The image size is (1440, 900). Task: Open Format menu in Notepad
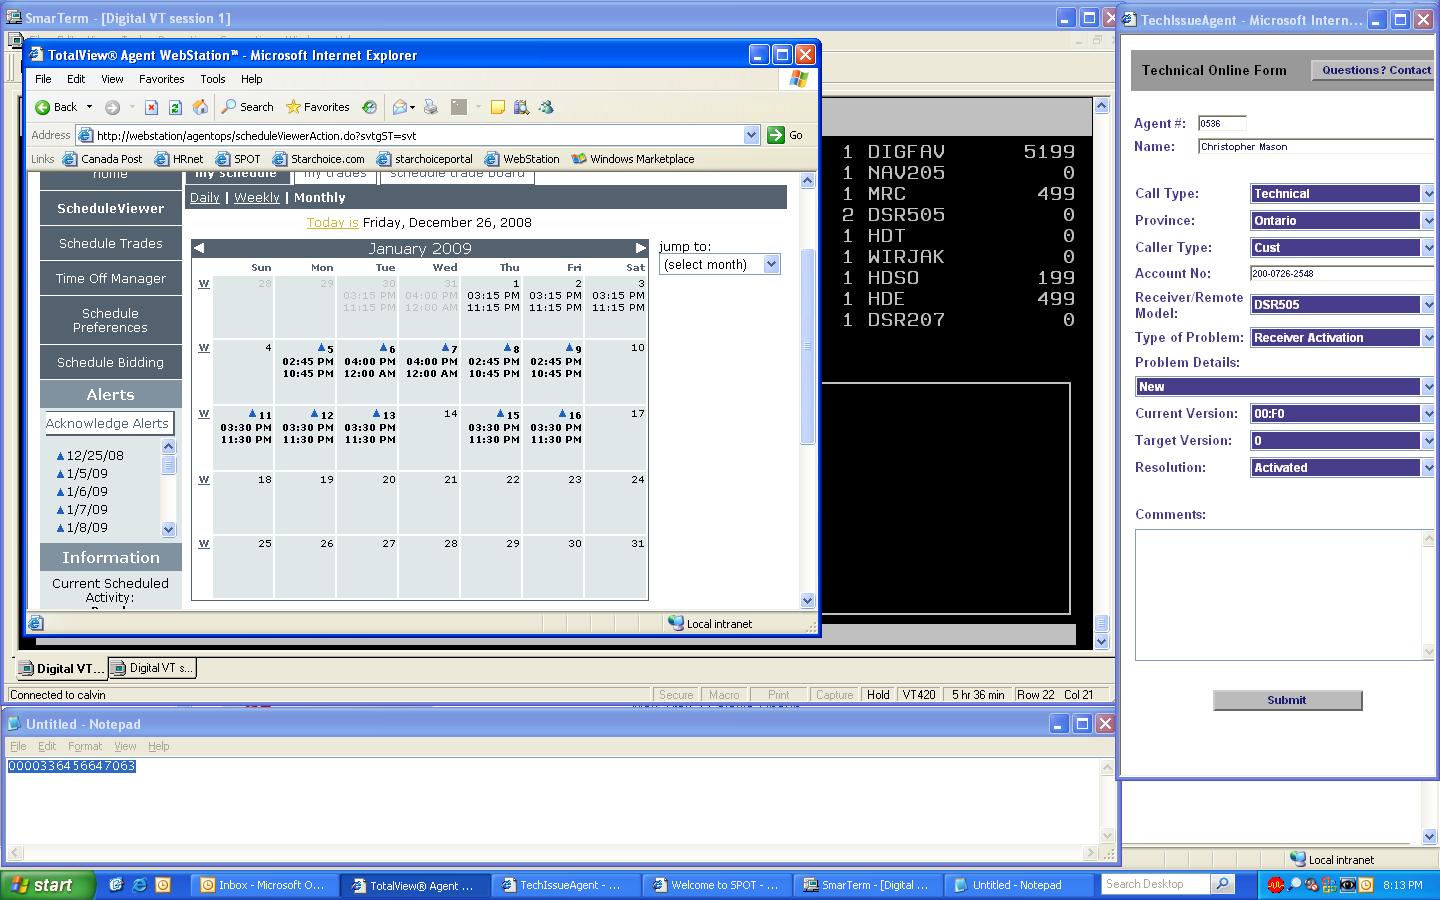(85, 746)
